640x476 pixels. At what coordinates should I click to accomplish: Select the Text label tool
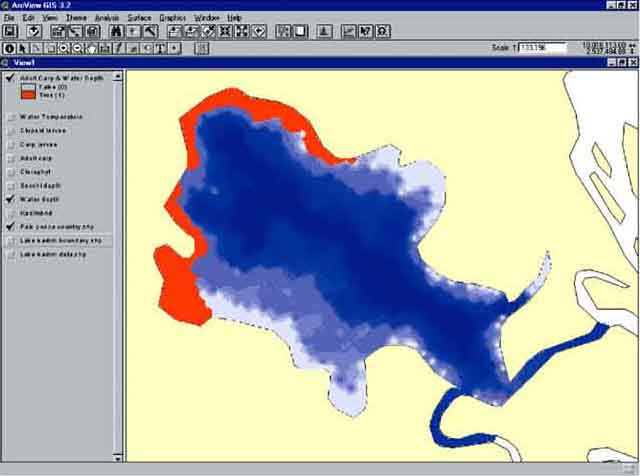[160, 47]
